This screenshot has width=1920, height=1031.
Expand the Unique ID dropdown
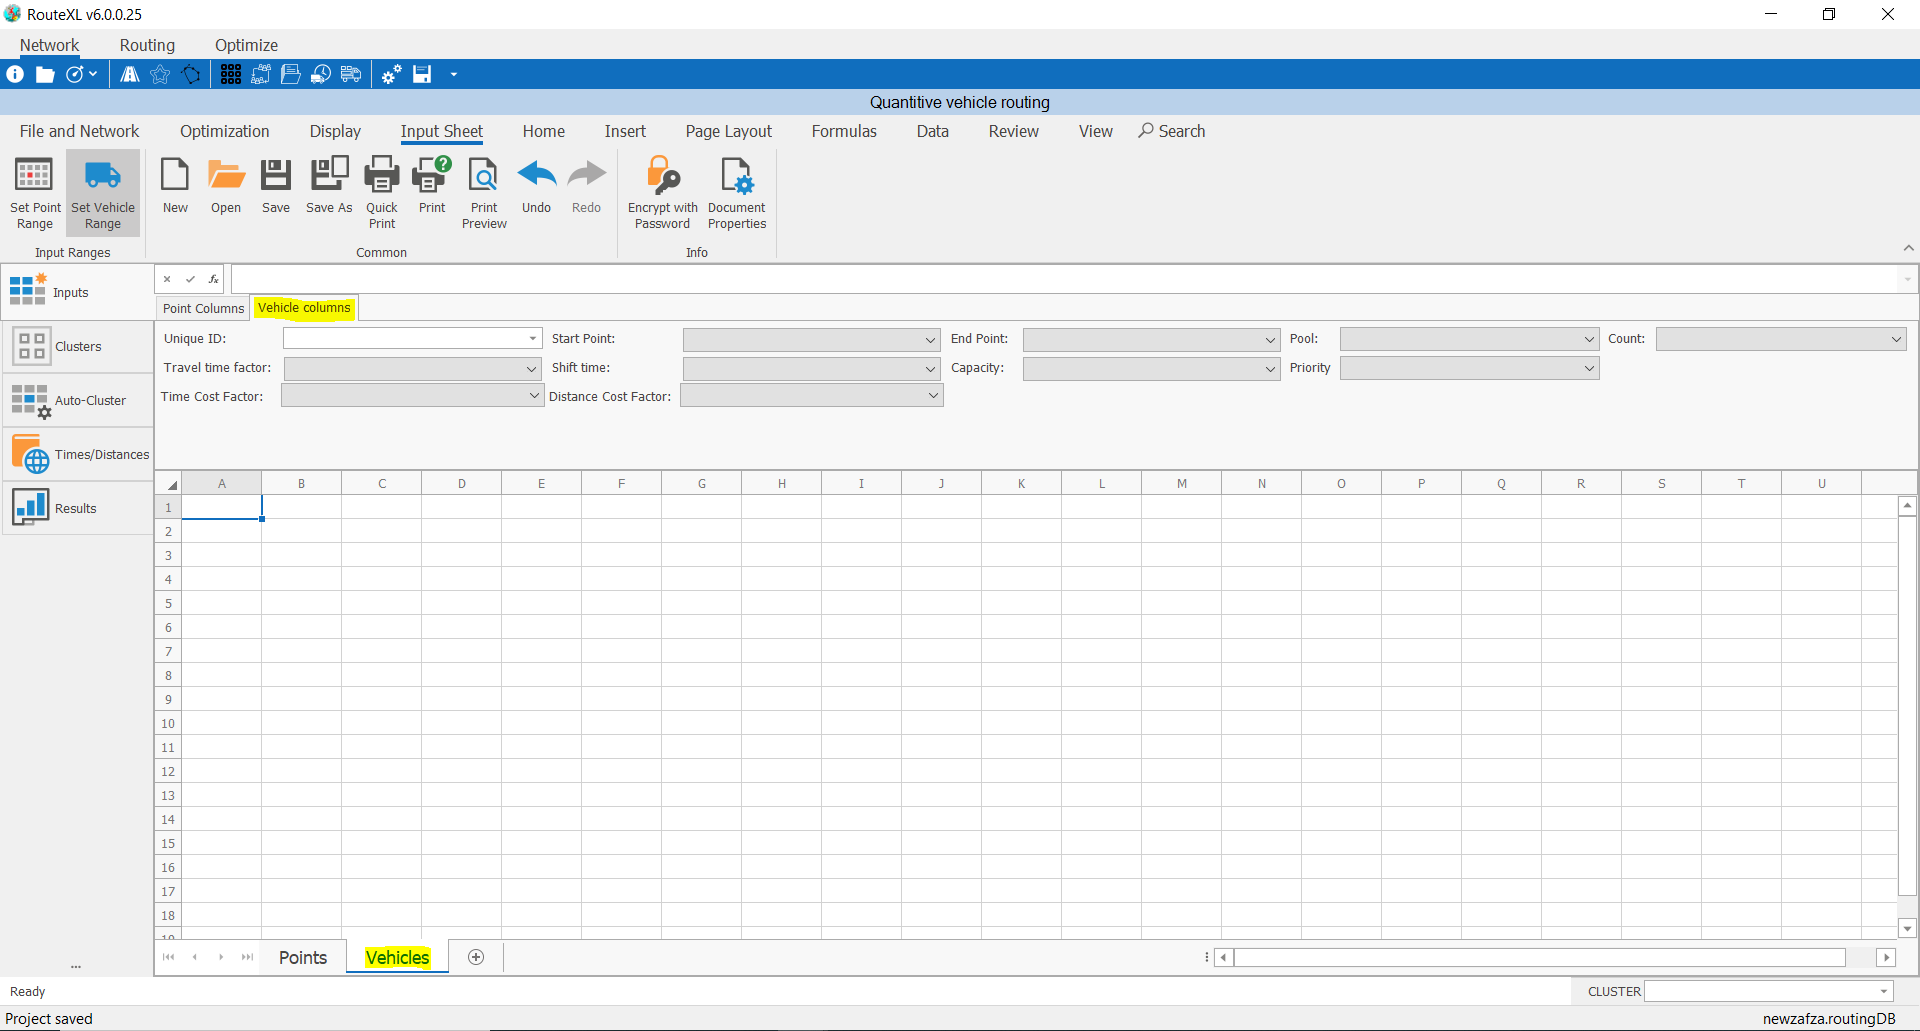533,339
